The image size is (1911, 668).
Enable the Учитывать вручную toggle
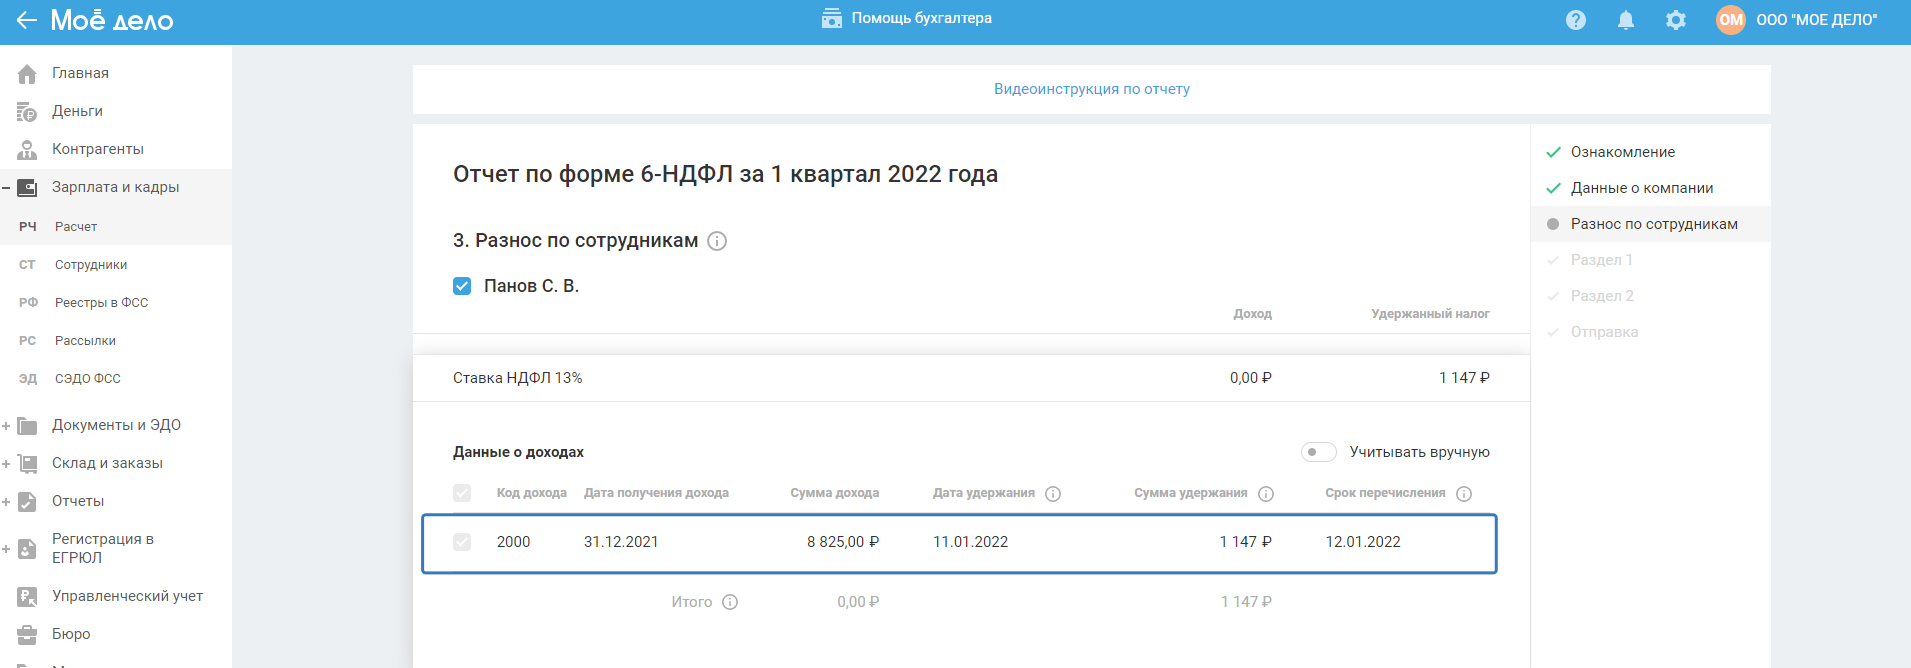(x=1318, y=452)
